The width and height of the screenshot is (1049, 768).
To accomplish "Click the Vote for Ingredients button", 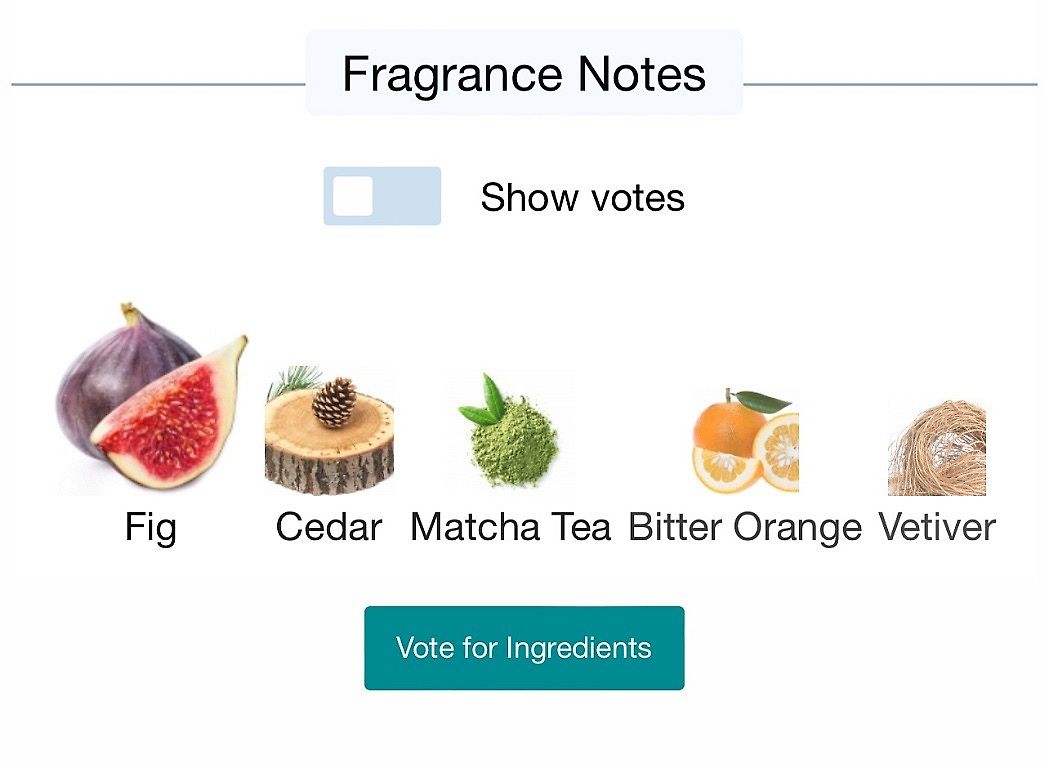I will coord(524,648).
